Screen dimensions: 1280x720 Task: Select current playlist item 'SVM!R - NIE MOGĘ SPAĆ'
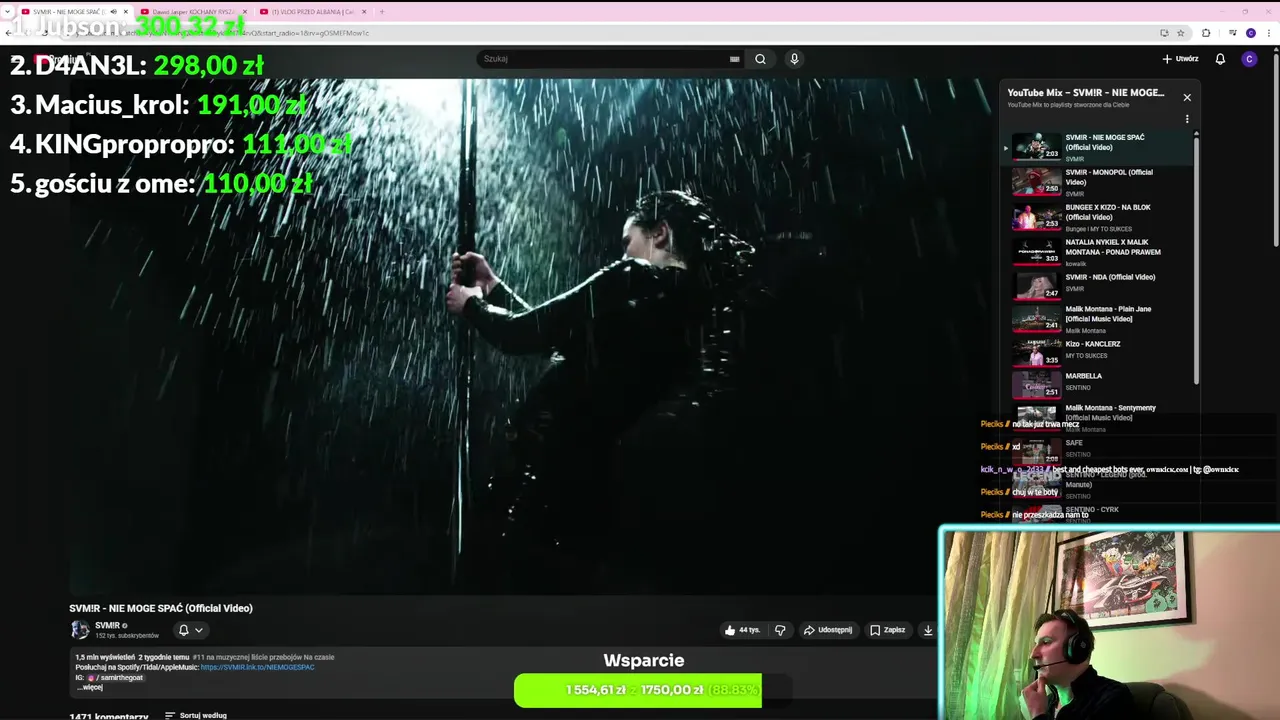[1100, 147]
